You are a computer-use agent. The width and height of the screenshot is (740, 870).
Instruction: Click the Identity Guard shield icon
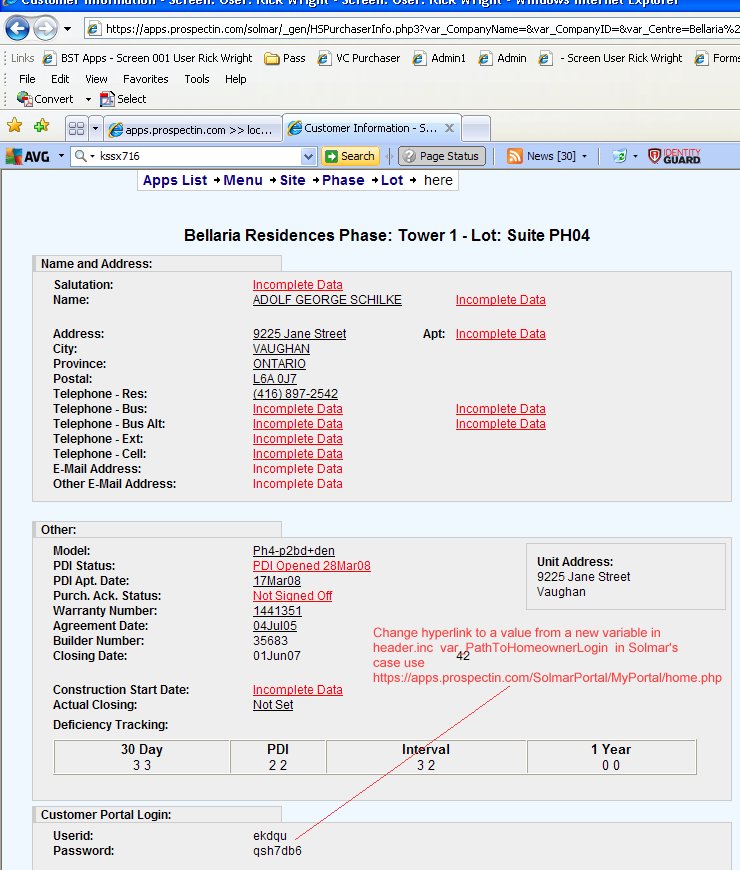(655, 156)
